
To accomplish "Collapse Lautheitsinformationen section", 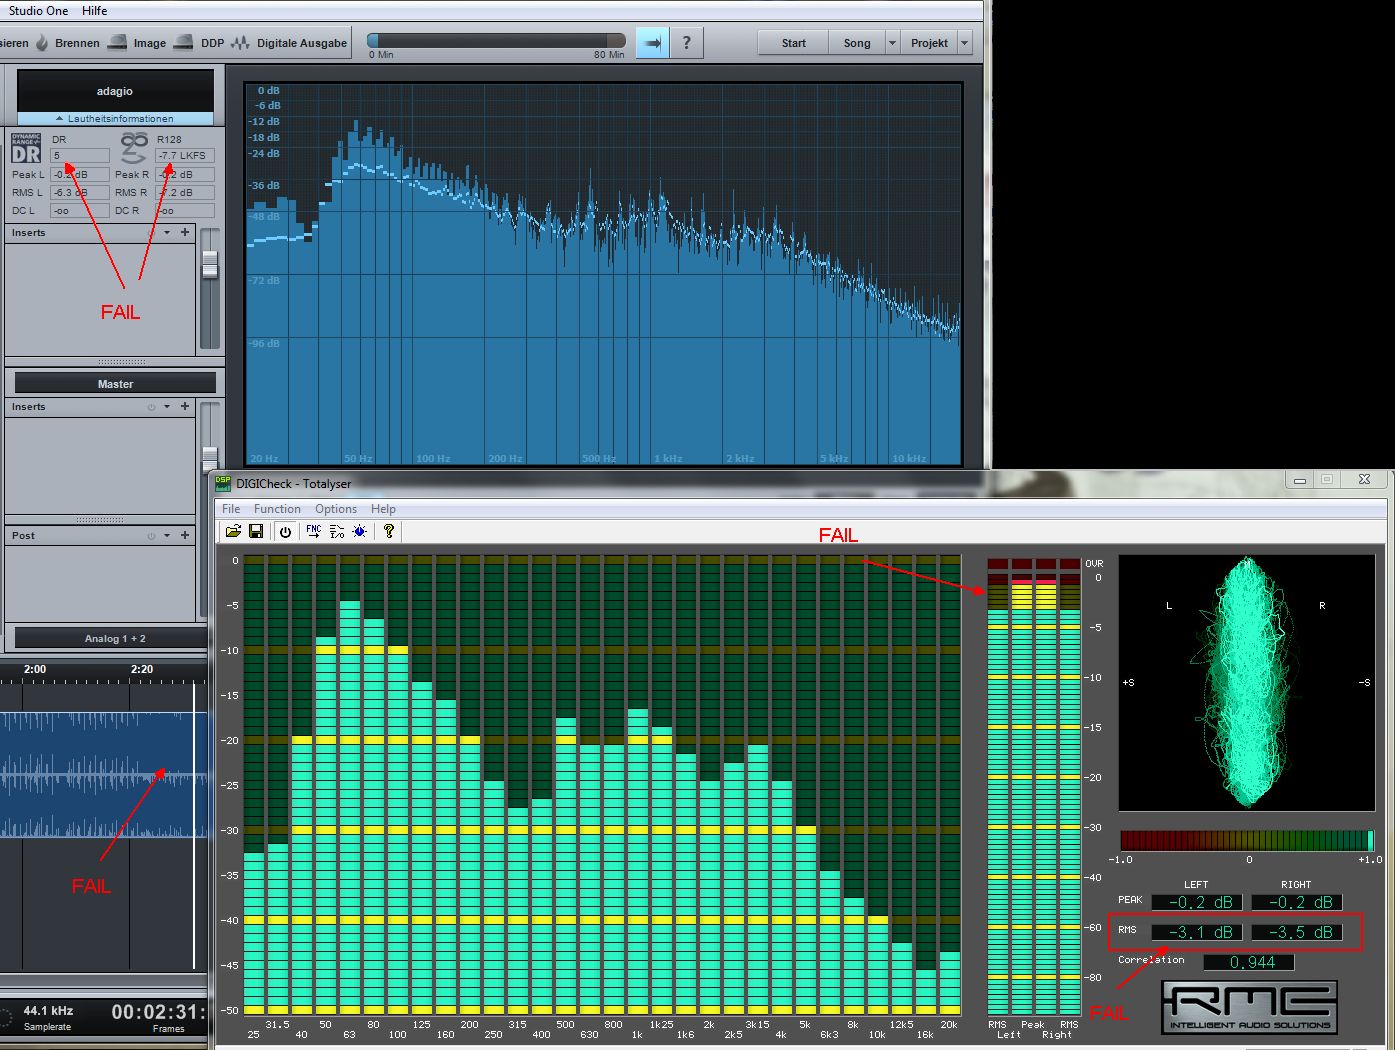I will (115, 118).
